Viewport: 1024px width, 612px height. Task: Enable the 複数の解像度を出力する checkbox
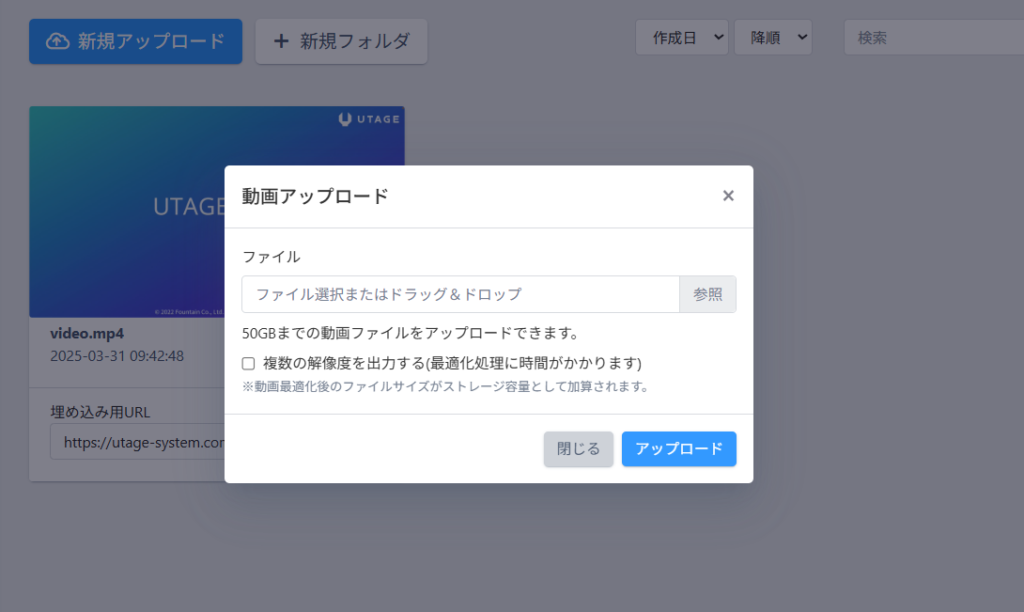point(249,363)
